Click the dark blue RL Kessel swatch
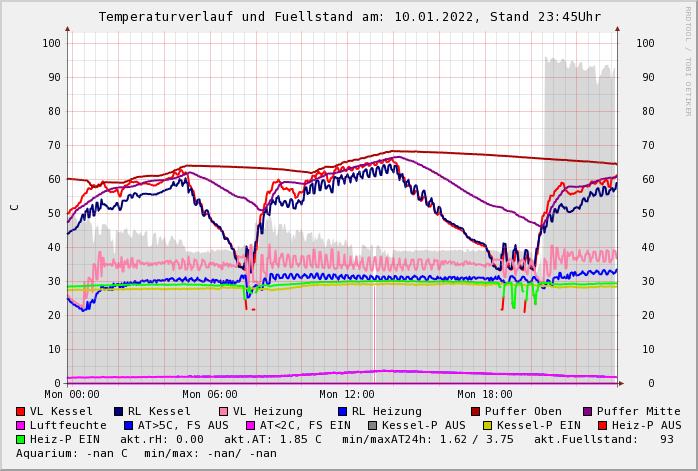The height and width of the screenshot is (471, 698). click(x=119, y=411)
